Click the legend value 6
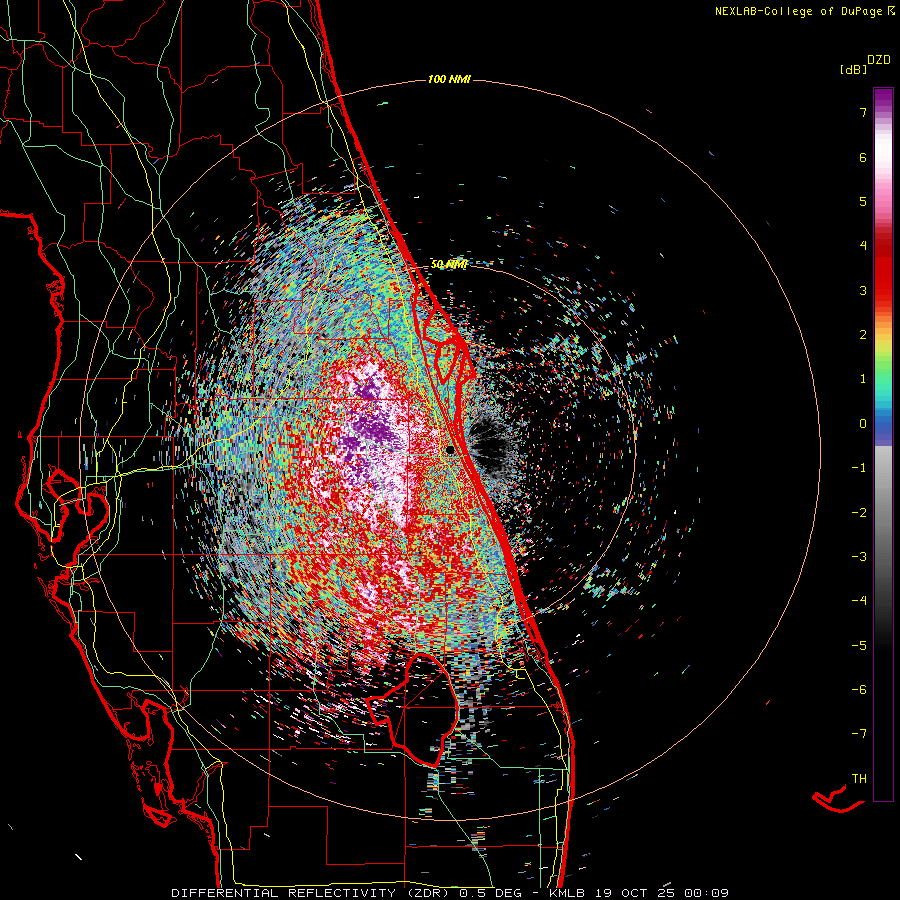 click(x=863, y=157)
